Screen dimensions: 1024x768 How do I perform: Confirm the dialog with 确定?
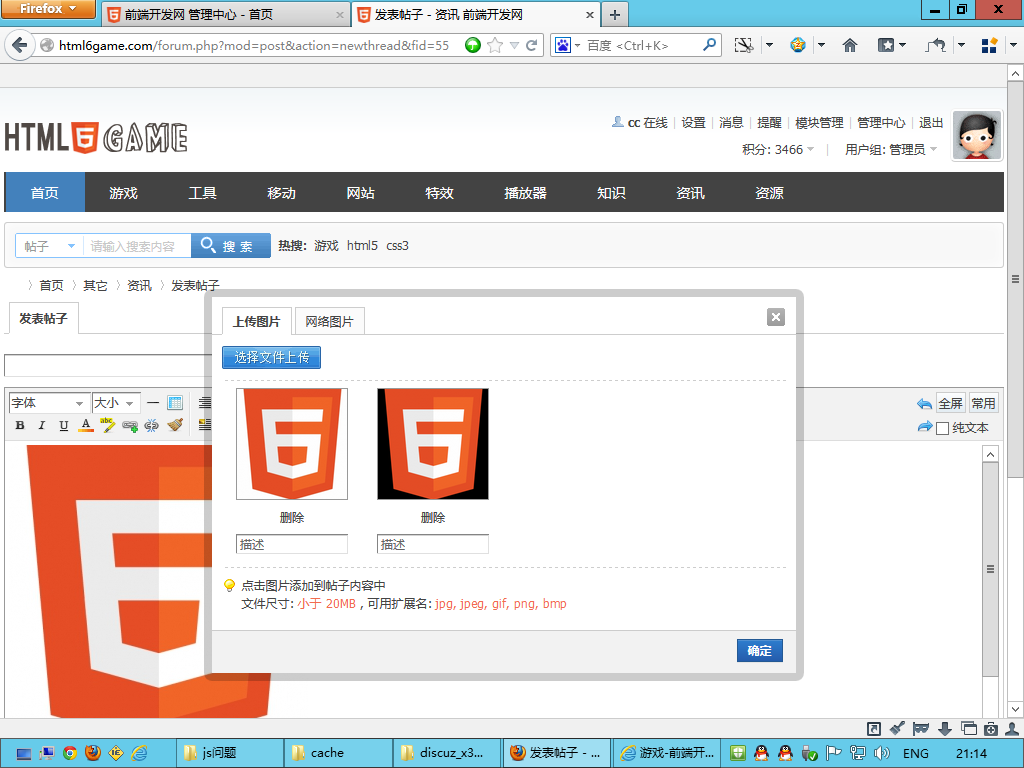tap(760, 650)
